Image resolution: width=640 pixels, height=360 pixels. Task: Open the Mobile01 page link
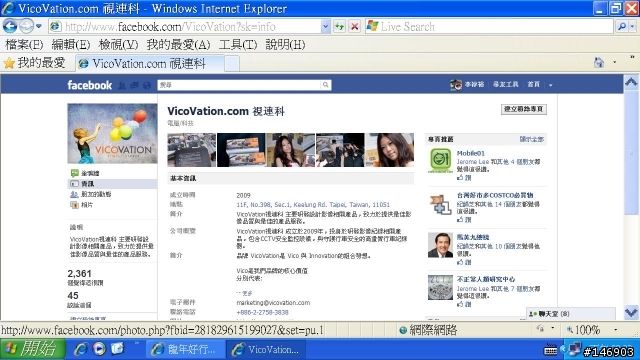[x=471, y=153]
